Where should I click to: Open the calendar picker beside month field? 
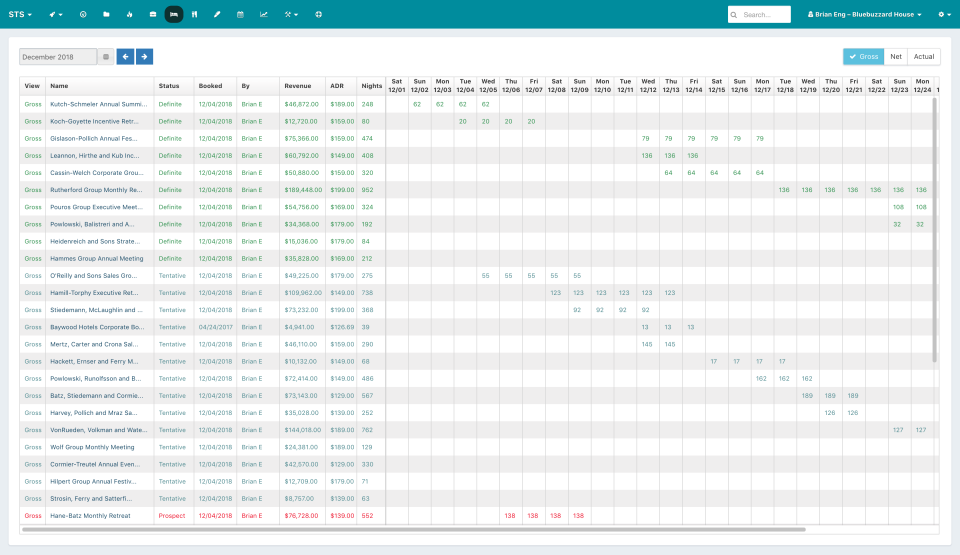click(105, 57)
